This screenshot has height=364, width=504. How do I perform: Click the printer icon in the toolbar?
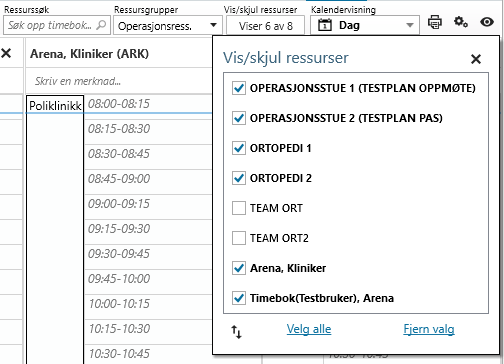tap(435, 22)
